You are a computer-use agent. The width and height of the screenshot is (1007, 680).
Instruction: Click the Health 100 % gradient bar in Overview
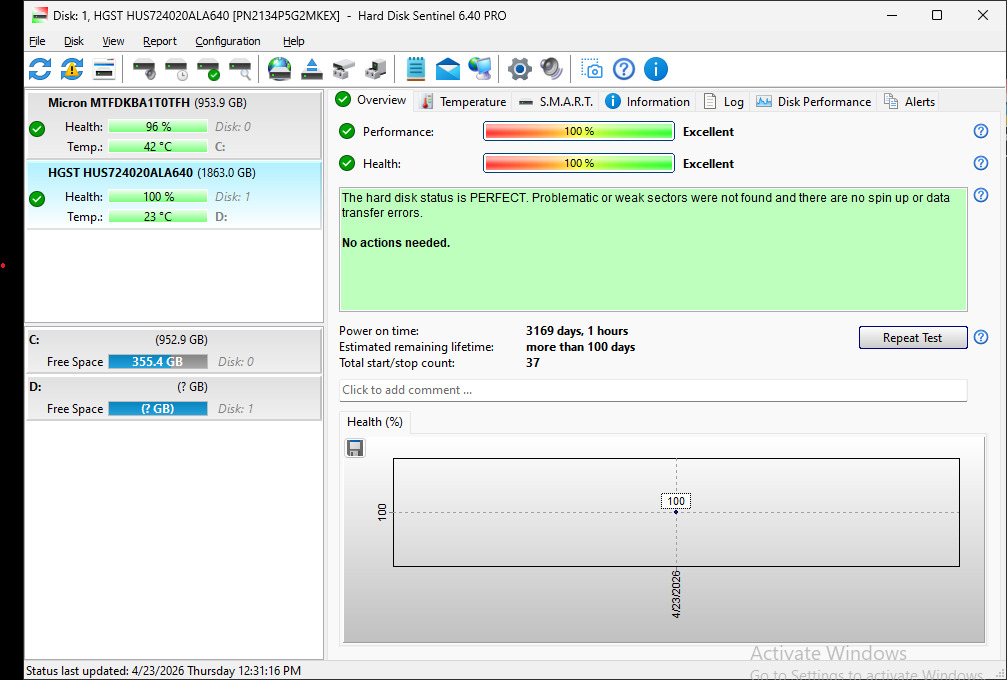(579, 163)
